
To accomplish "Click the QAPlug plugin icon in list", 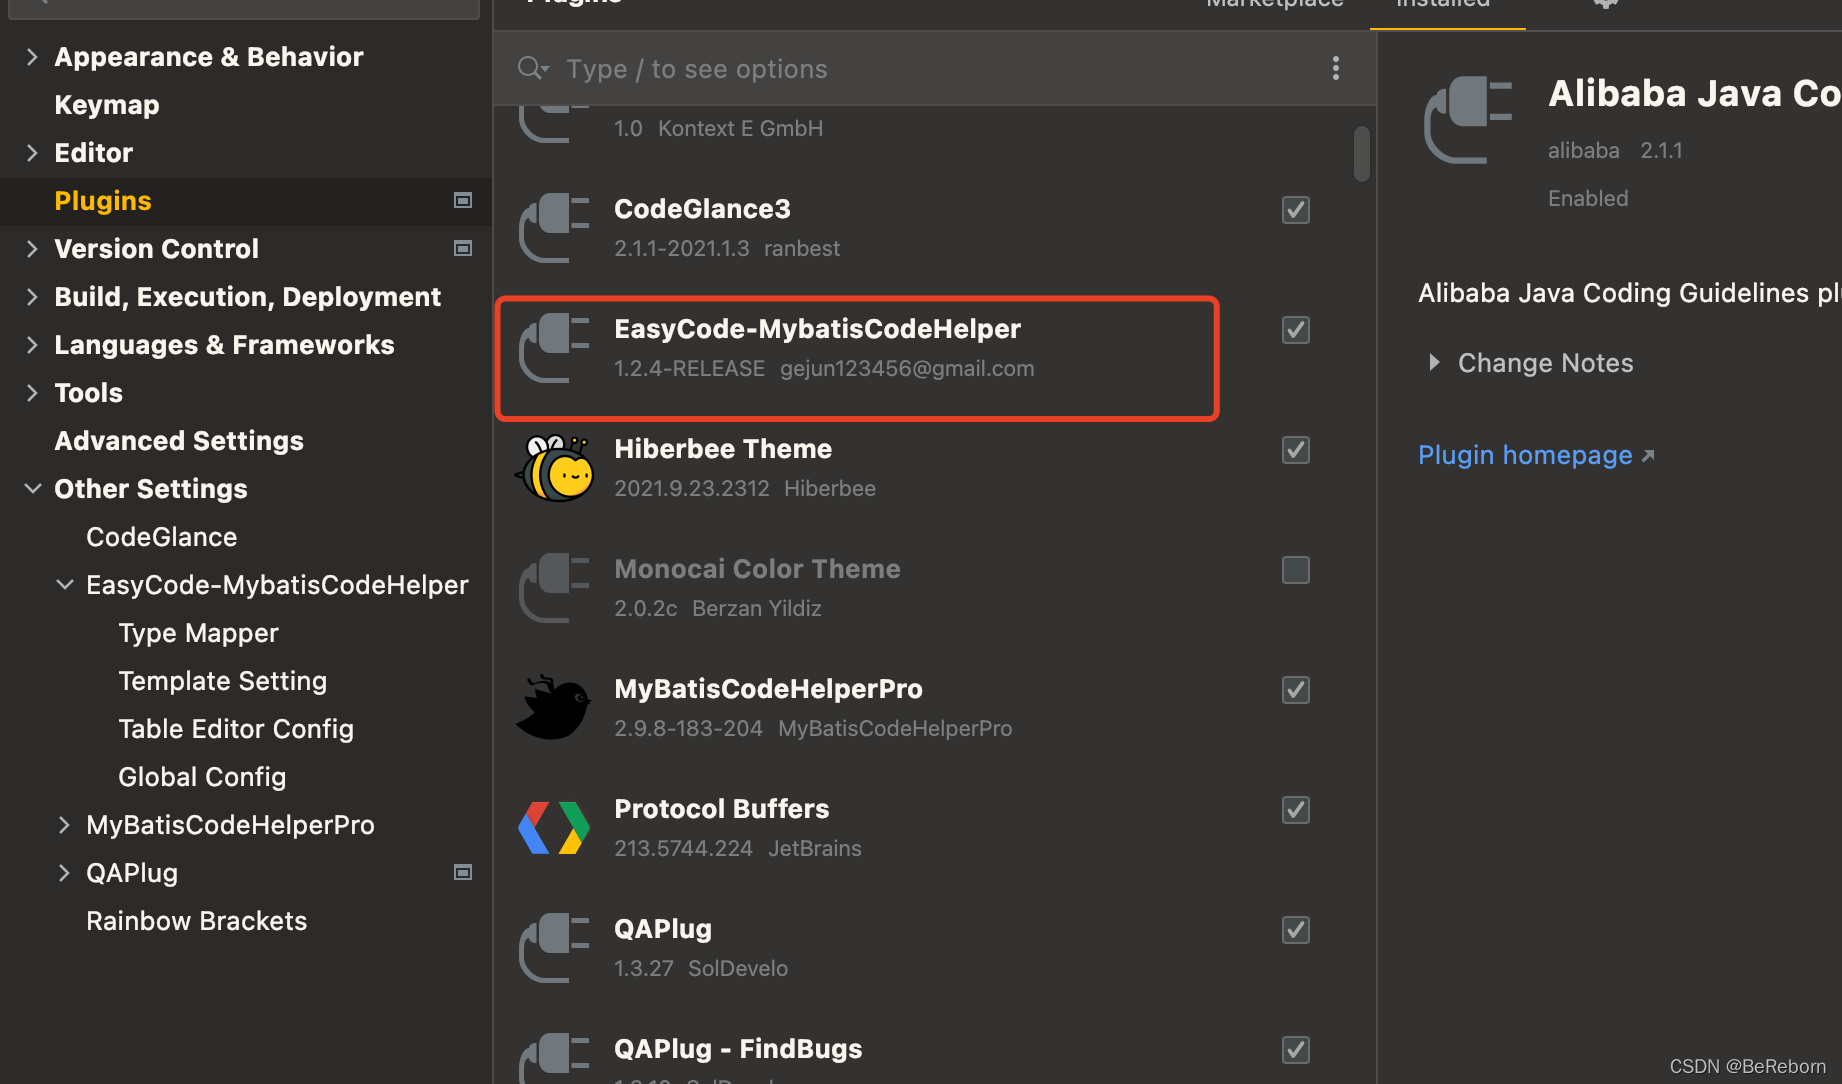I will pos(554,948).
